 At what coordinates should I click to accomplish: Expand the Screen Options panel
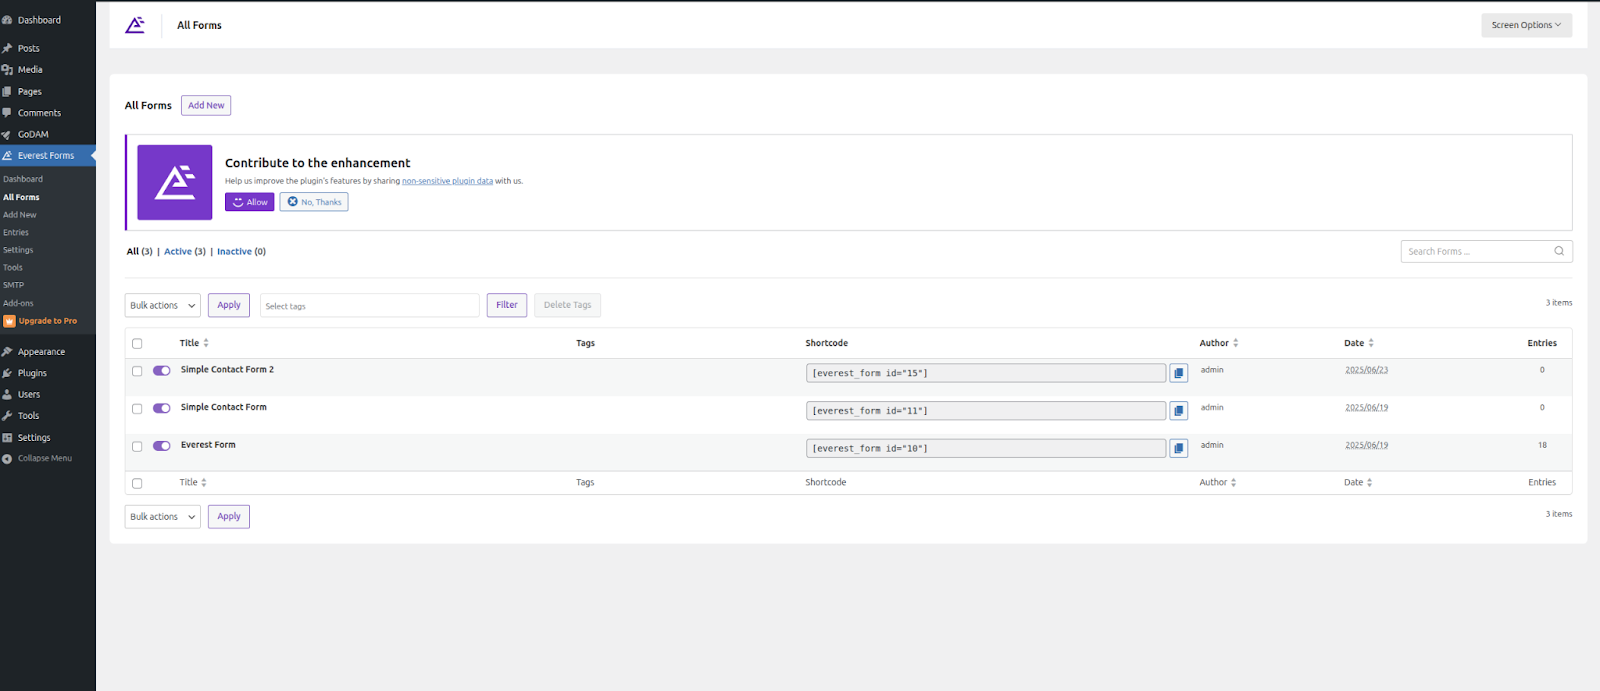pos(1526,25)
